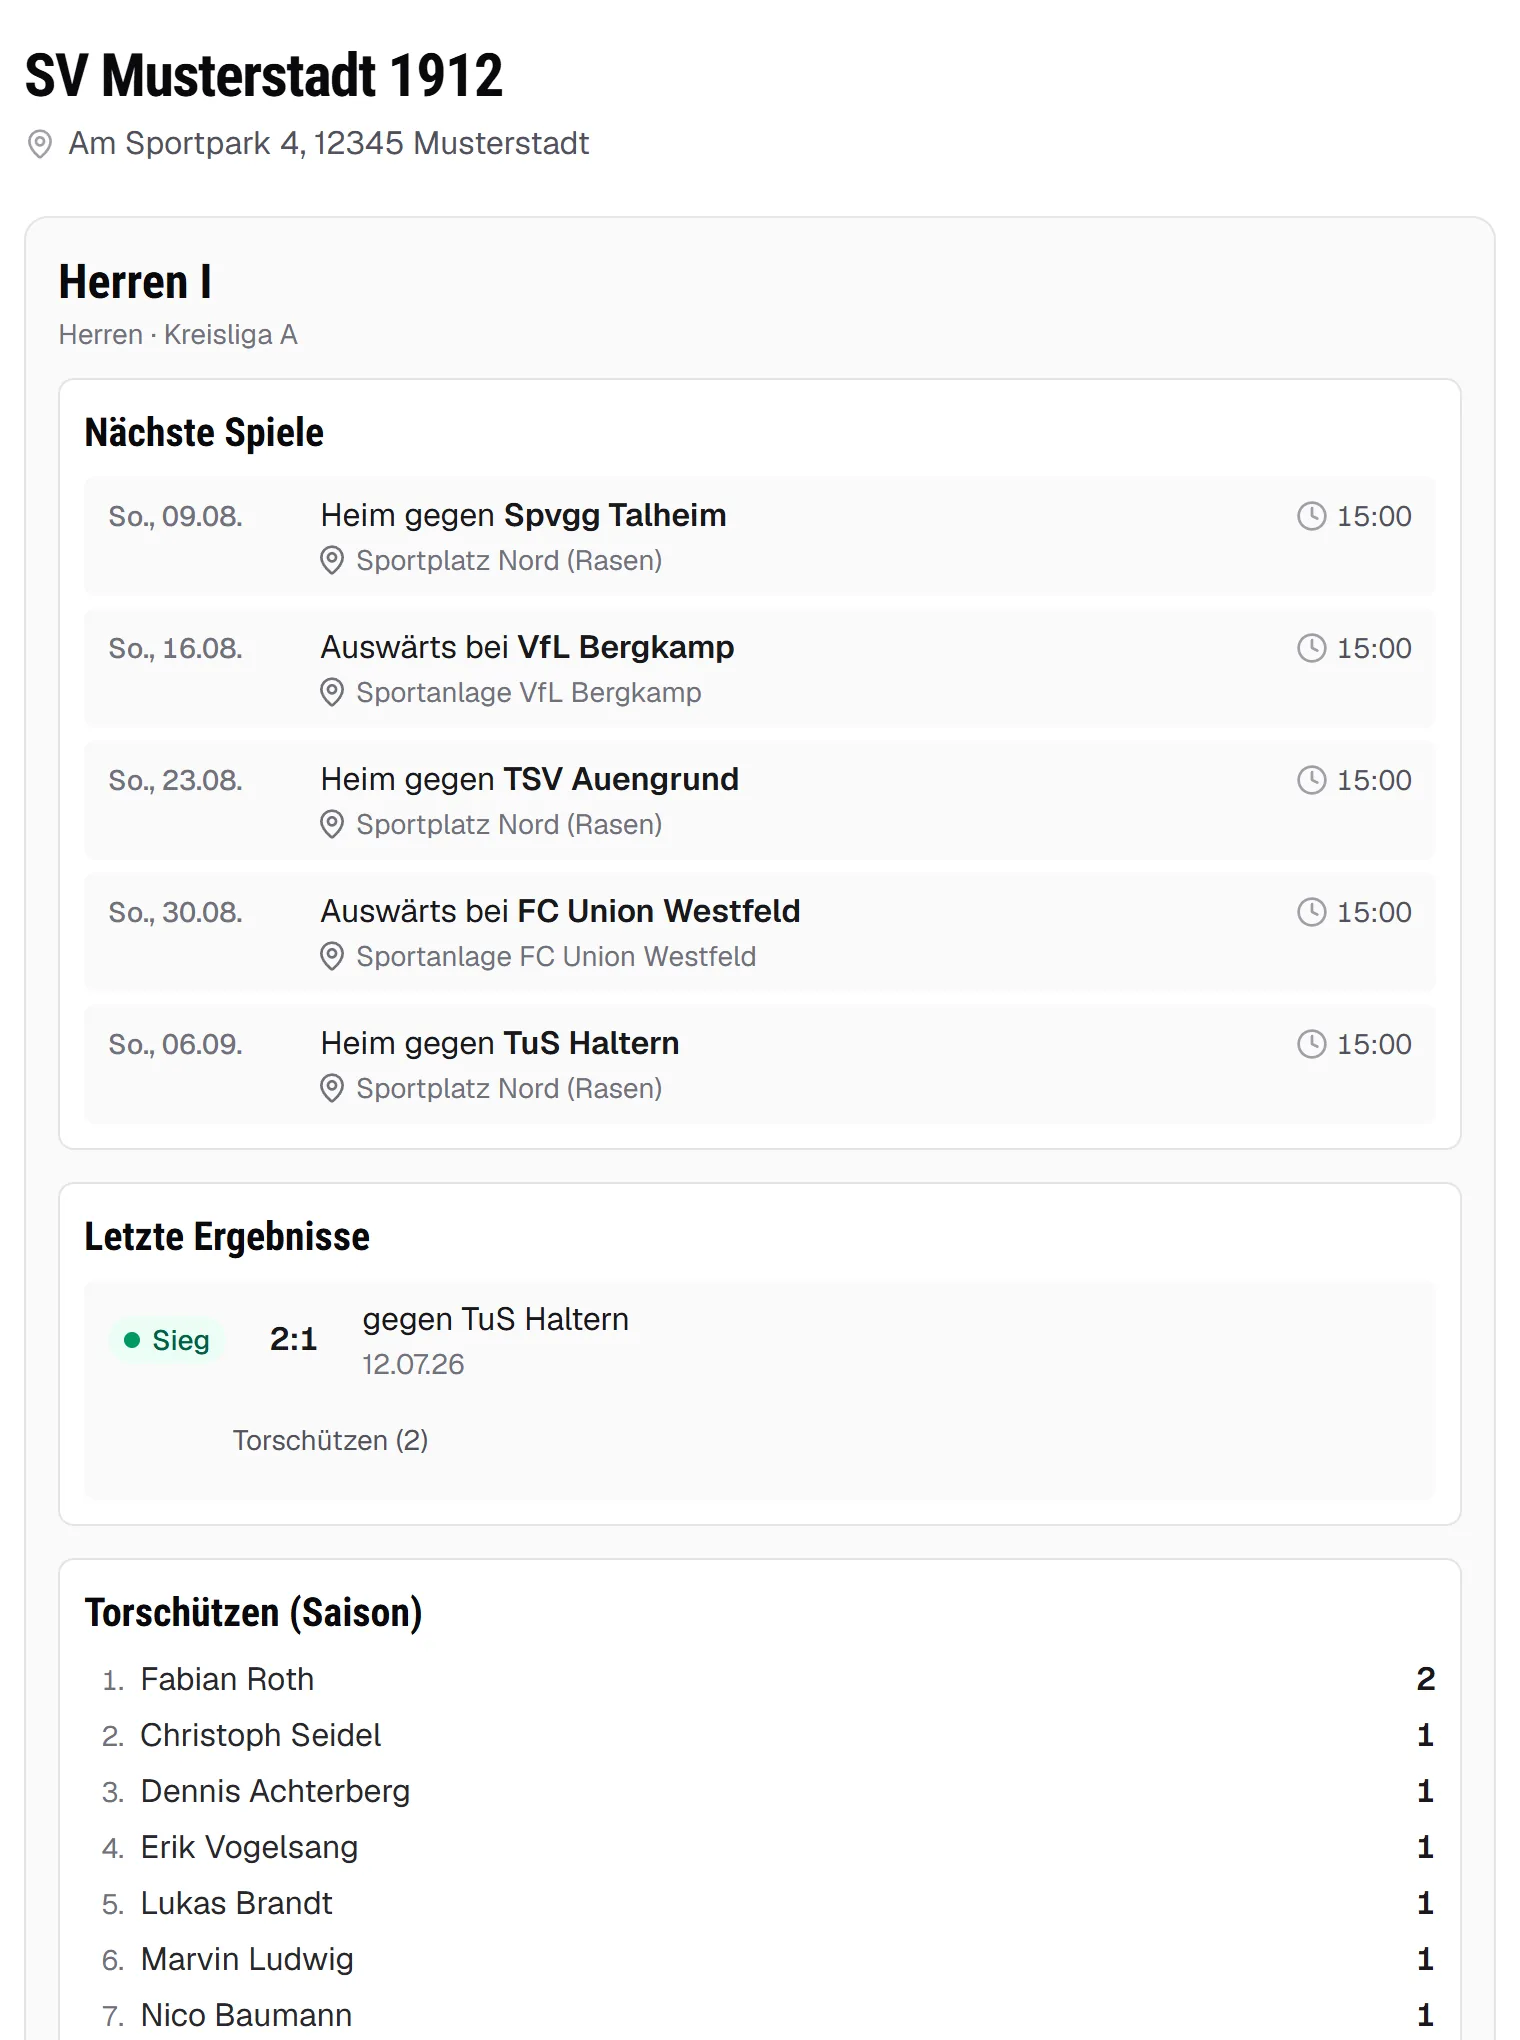This screenshot has height=2040, width=1520.
Task: Click the location pin beside club address
Action: 39,144
